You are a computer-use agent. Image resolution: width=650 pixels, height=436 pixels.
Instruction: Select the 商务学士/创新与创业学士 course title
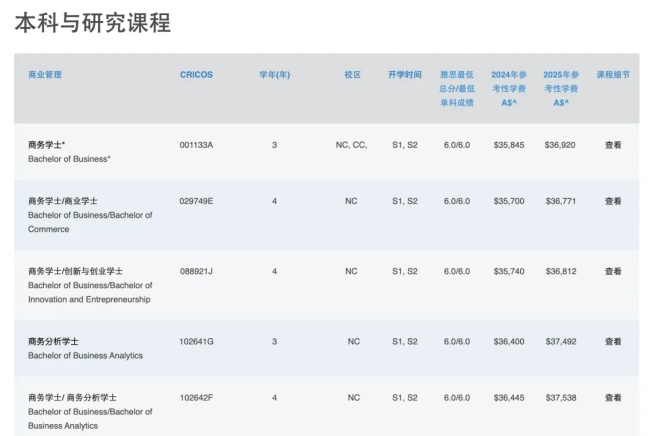click(x=75, y=271)
